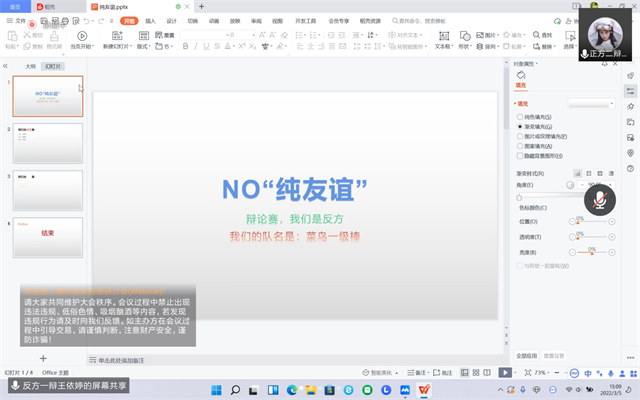The height and width of the screenshot is (400, 640).
Task: Open the View ribbon tab
Action: 278,21
